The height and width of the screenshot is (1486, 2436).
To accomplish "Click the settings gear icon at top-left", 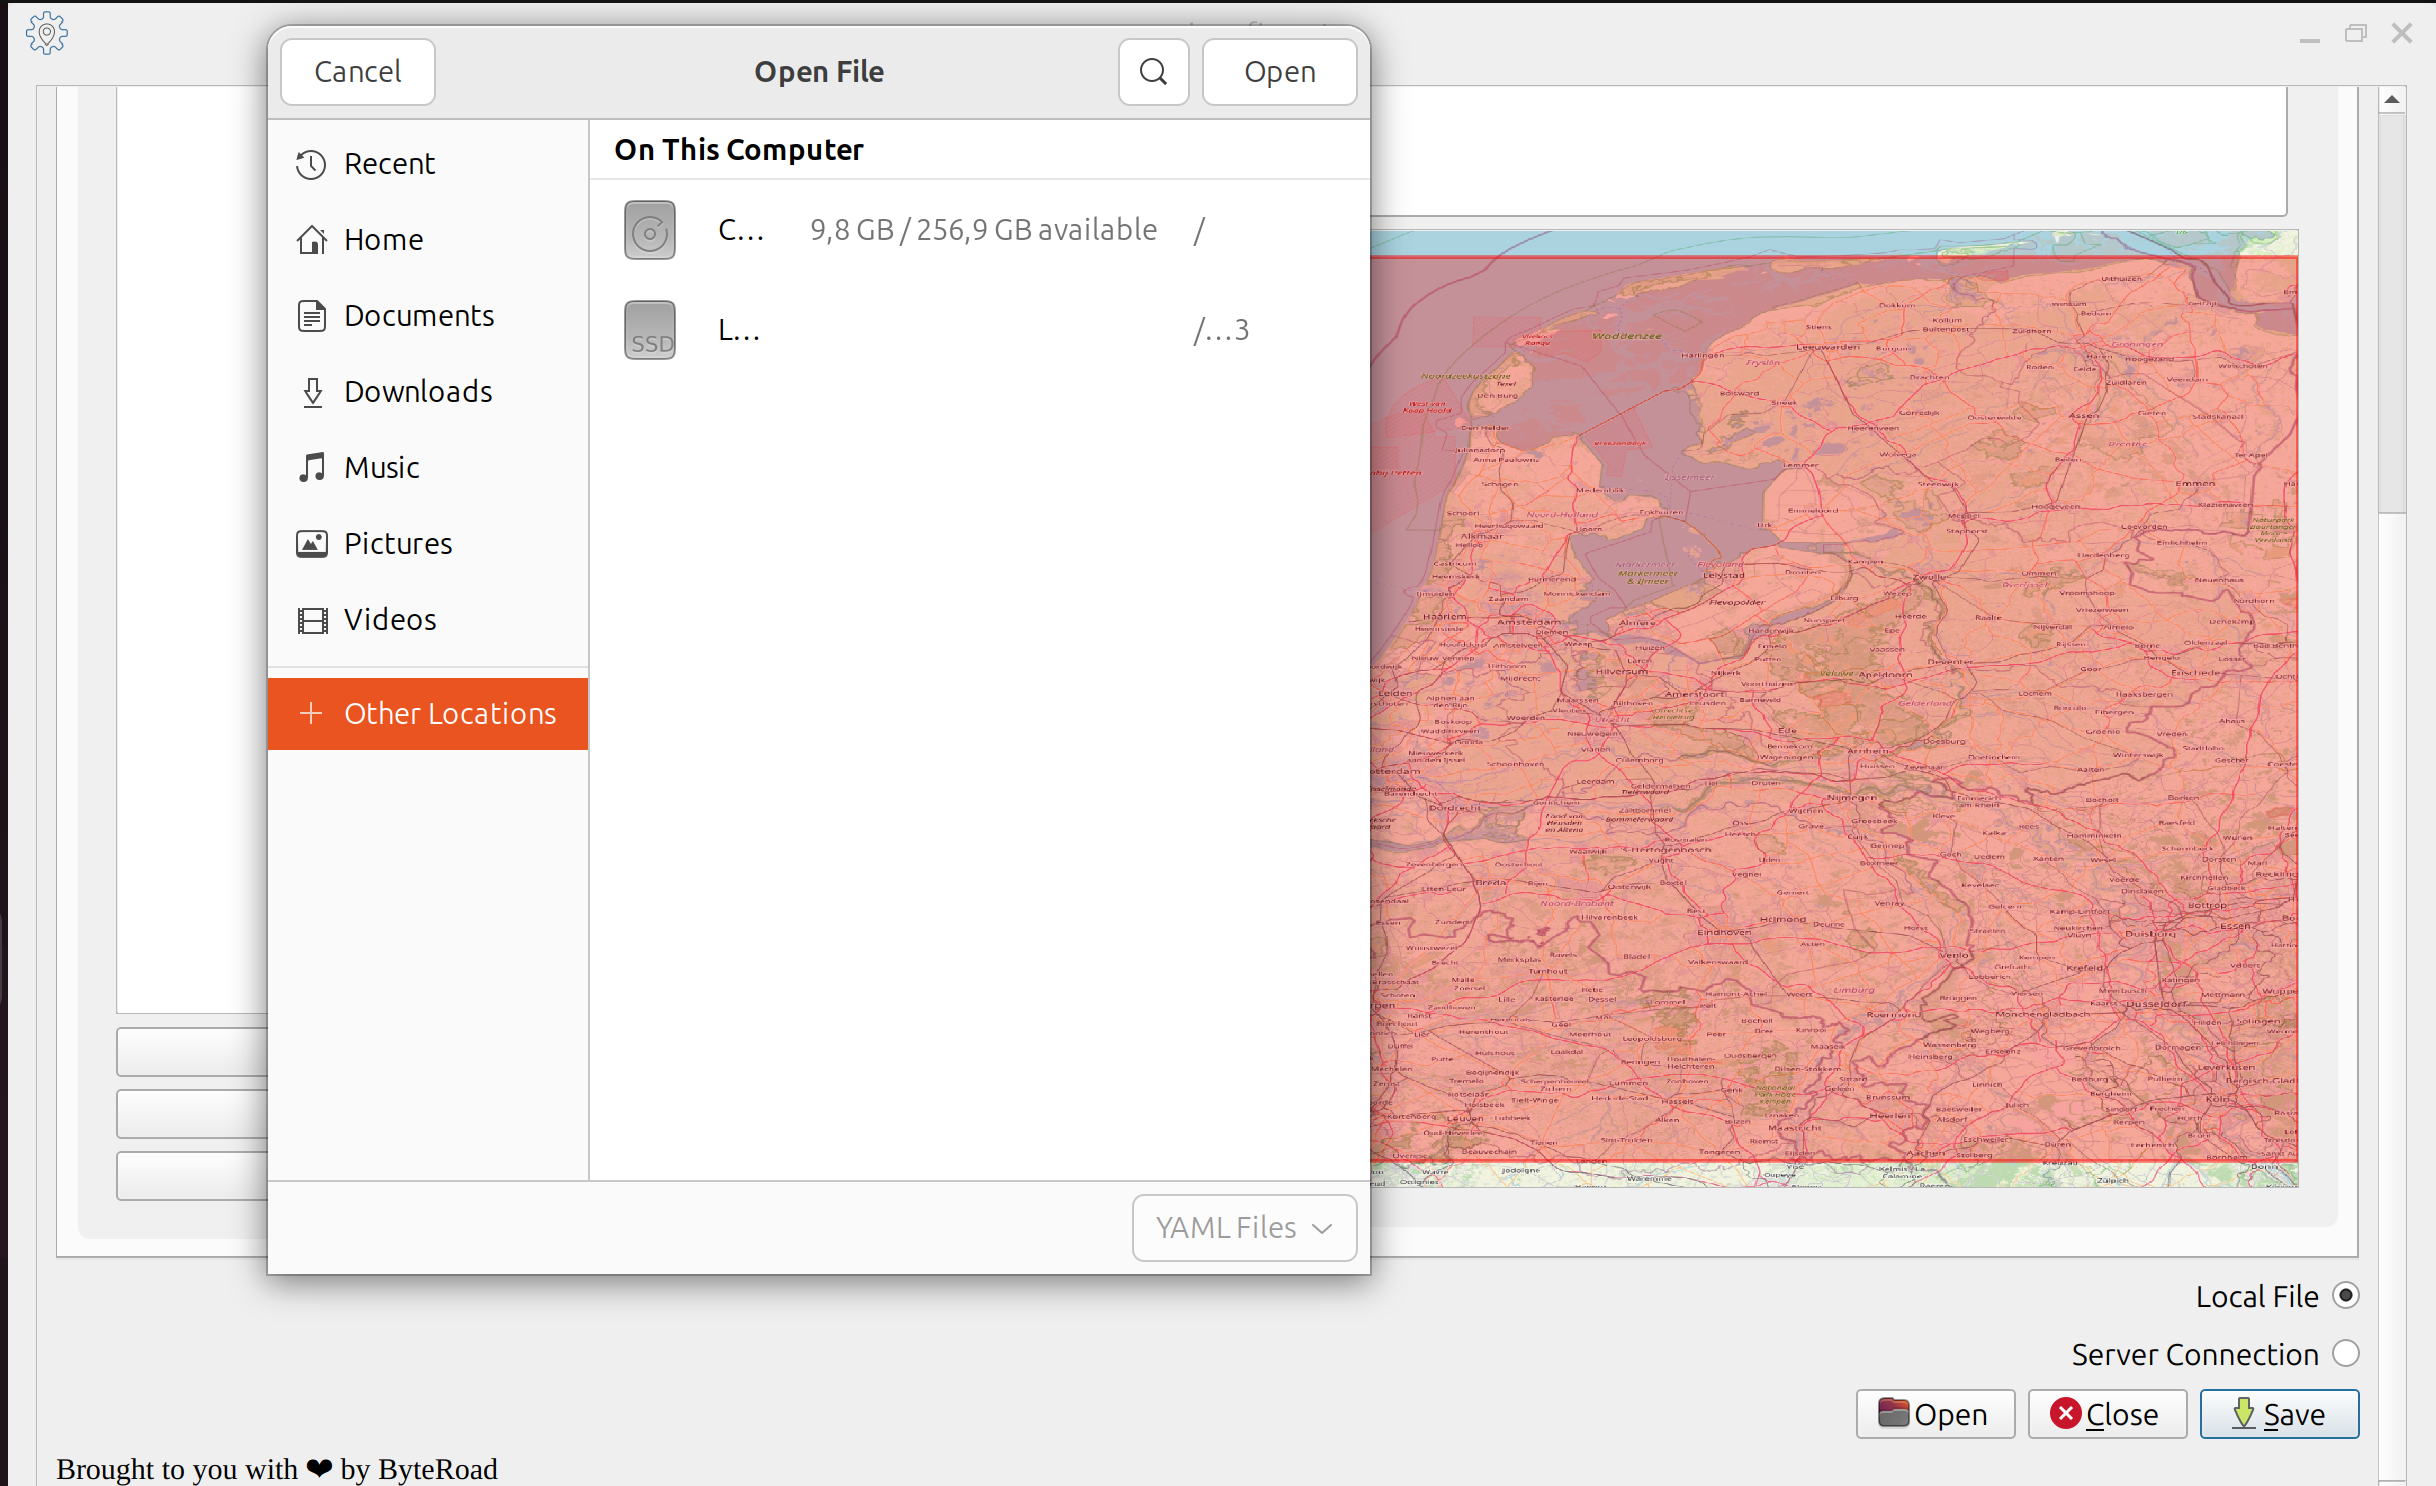I will pos(46,34).
